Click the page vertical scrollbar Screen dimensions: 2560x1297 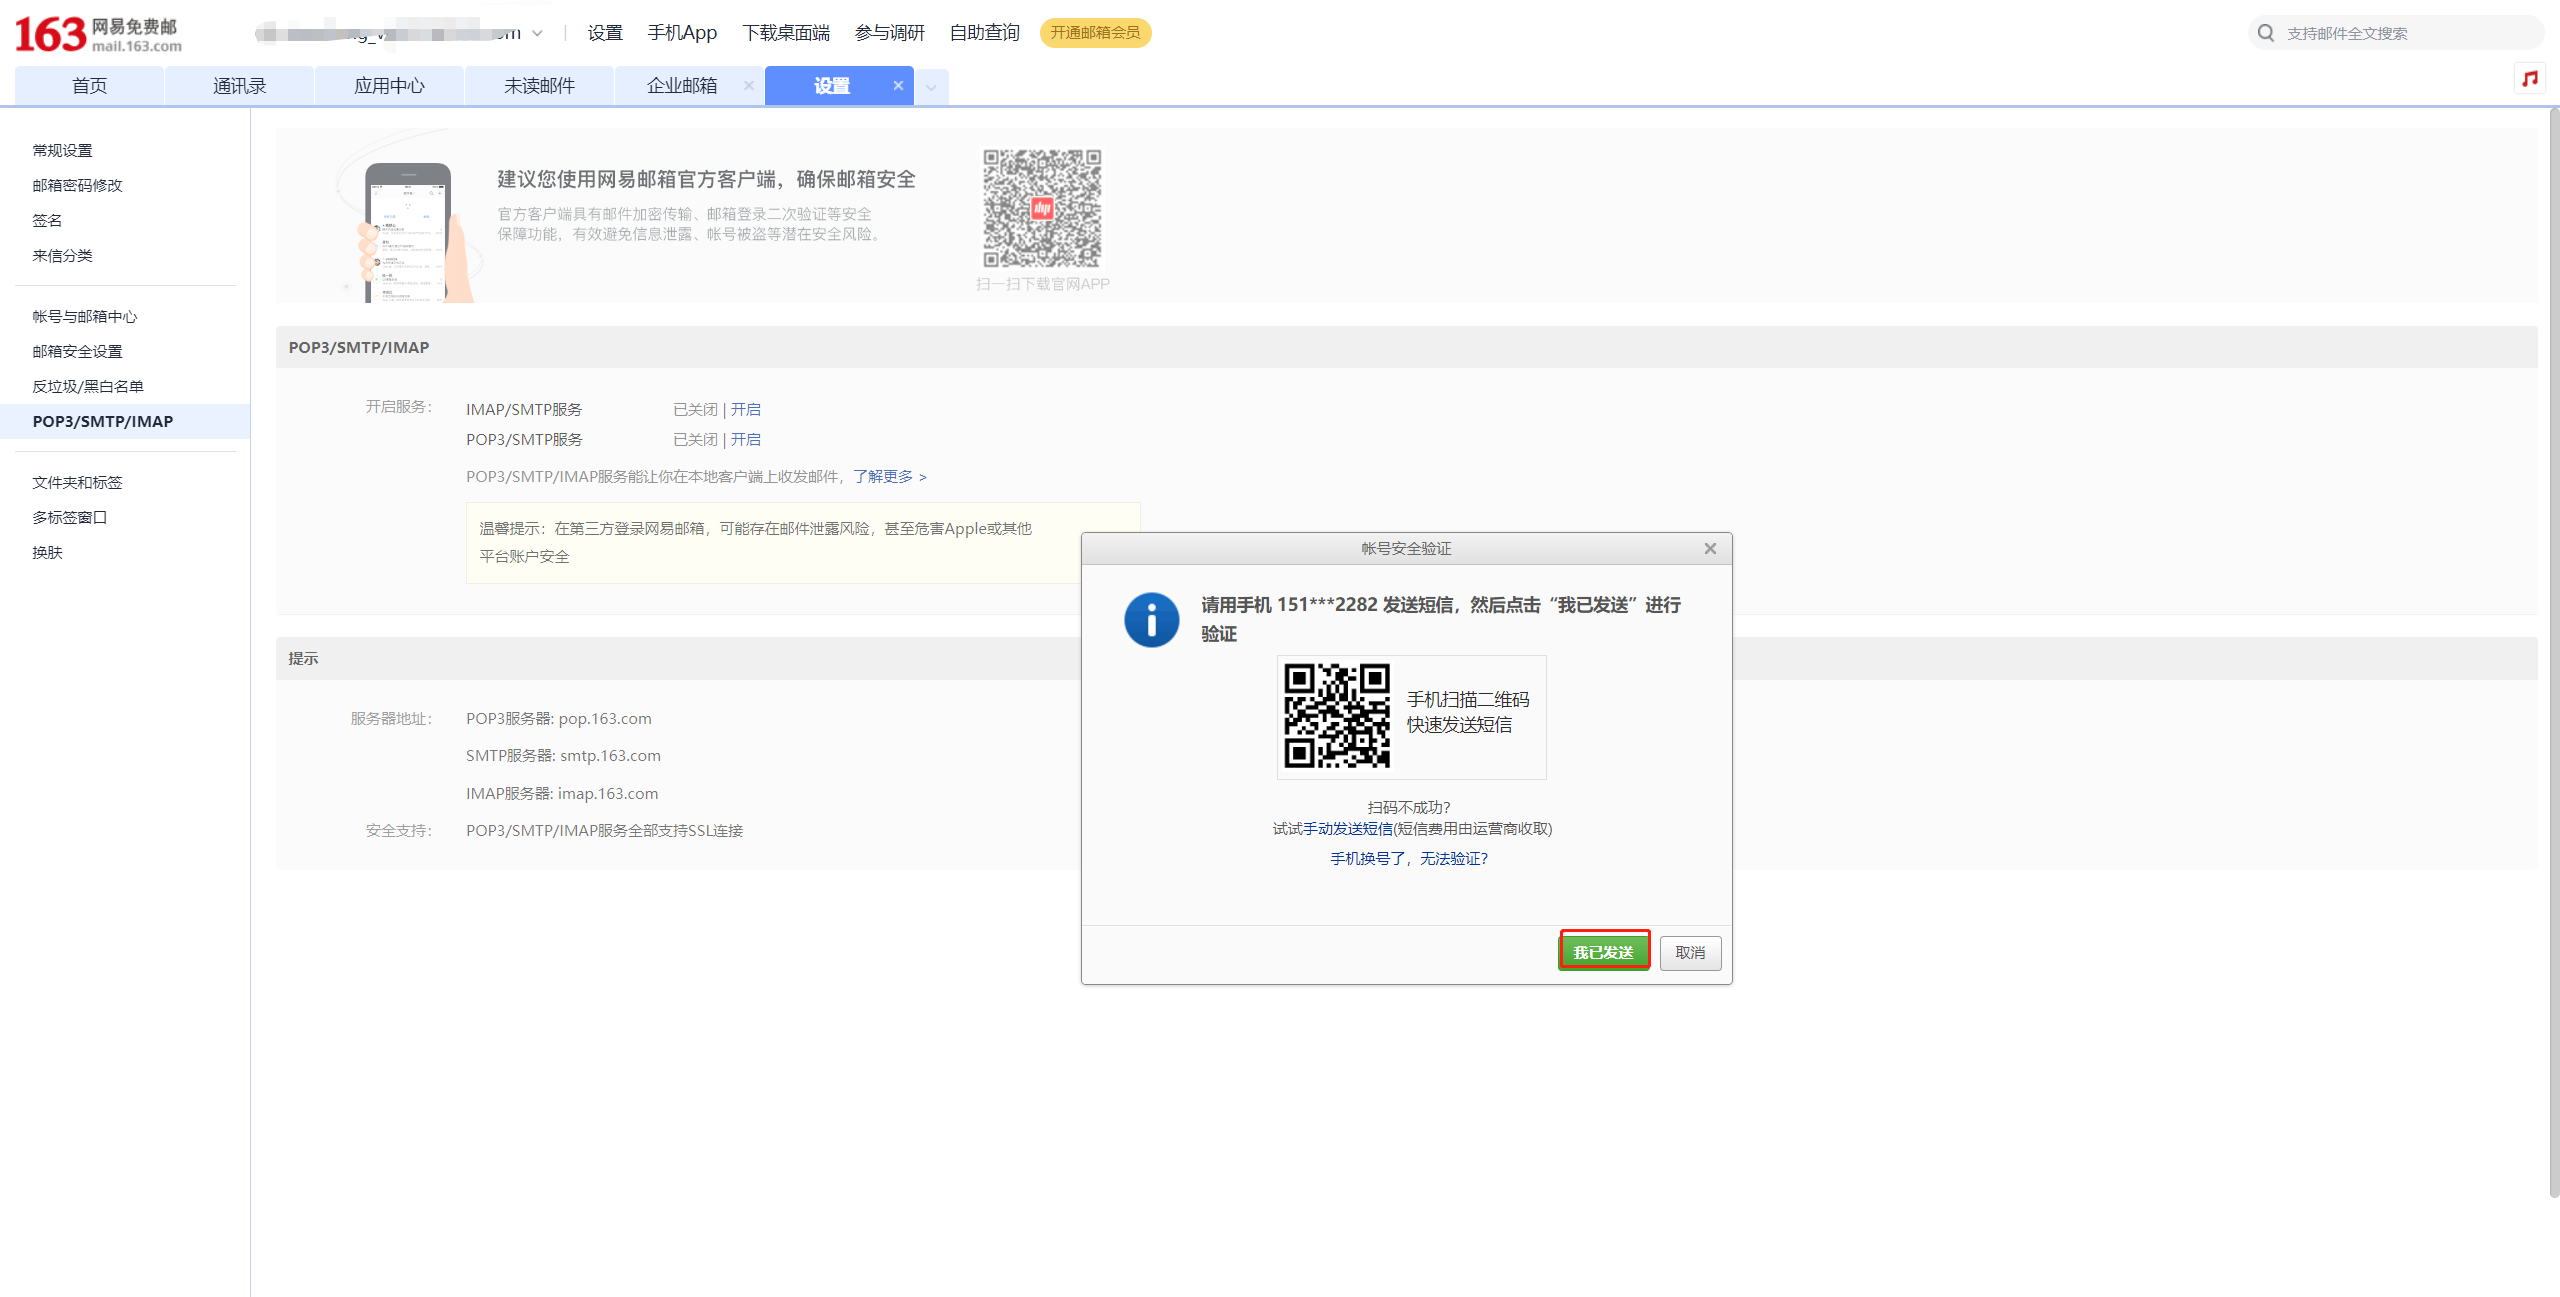(2553, 650)
